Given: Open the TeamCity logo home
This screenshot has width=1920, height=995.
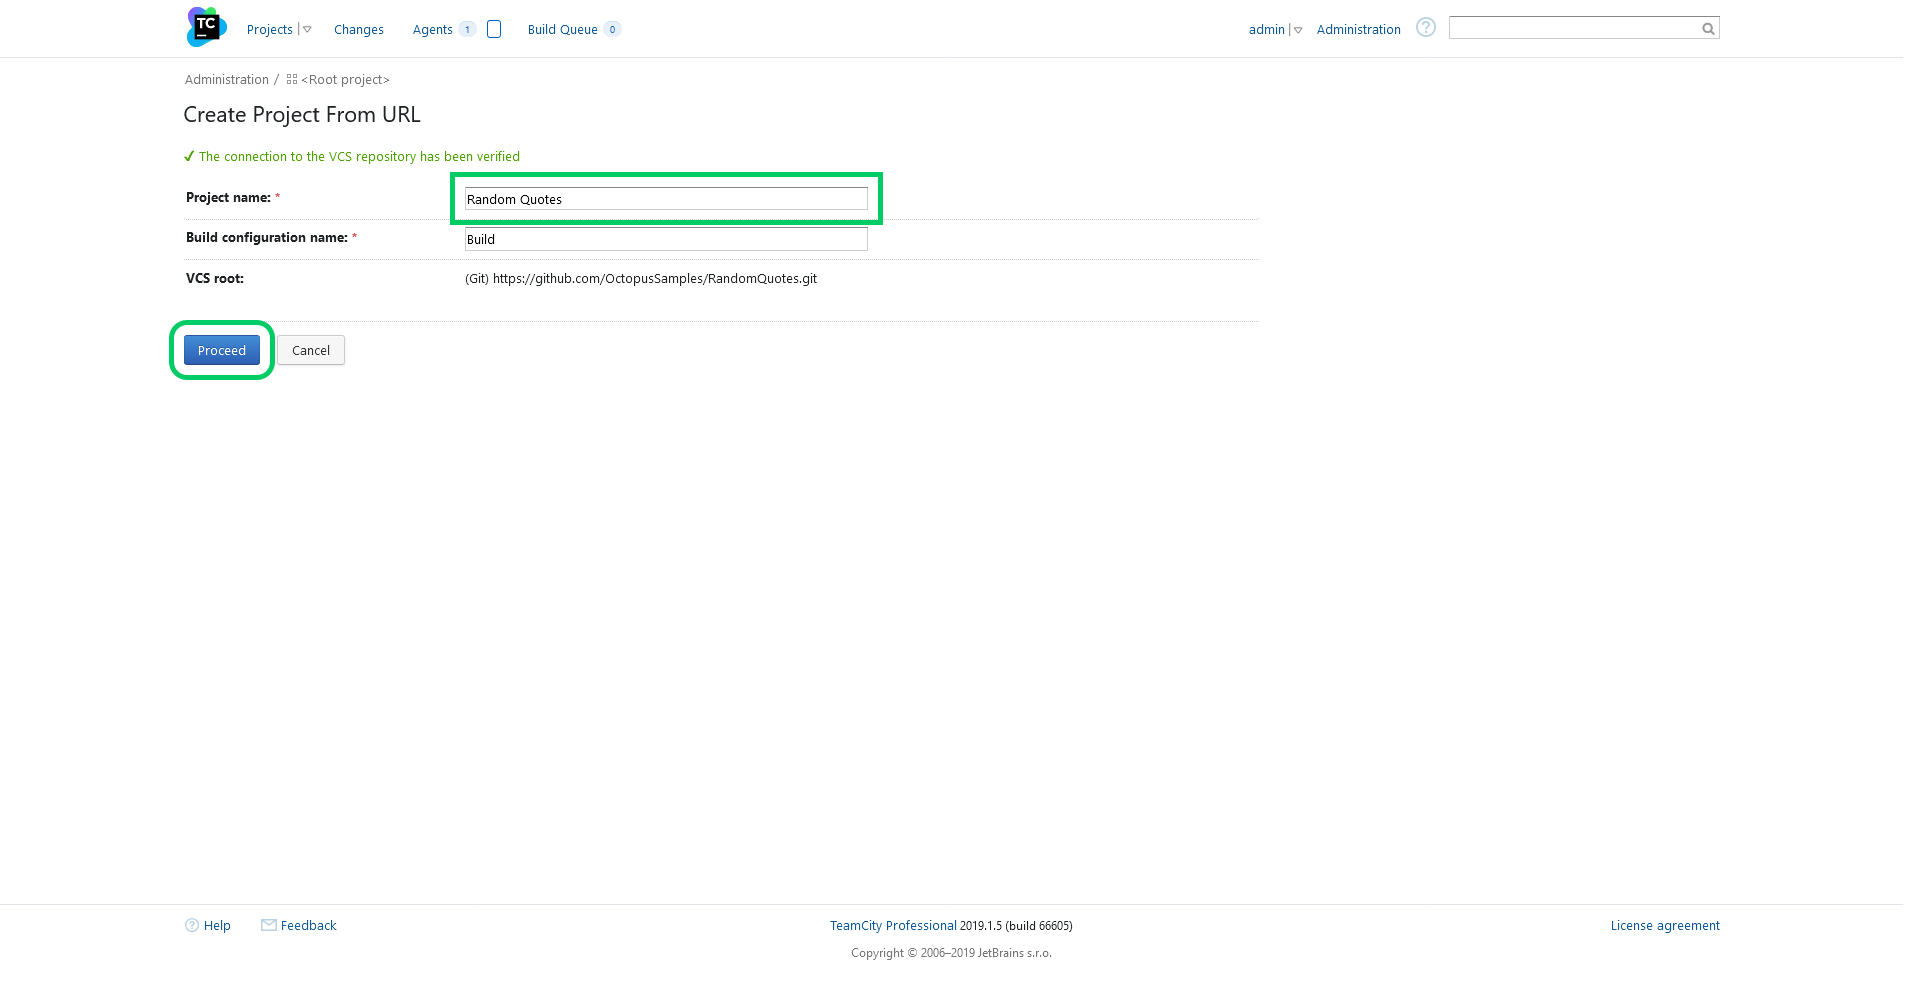Looking at the screenshot, I should pyautogui.click(x=207, y=27).
